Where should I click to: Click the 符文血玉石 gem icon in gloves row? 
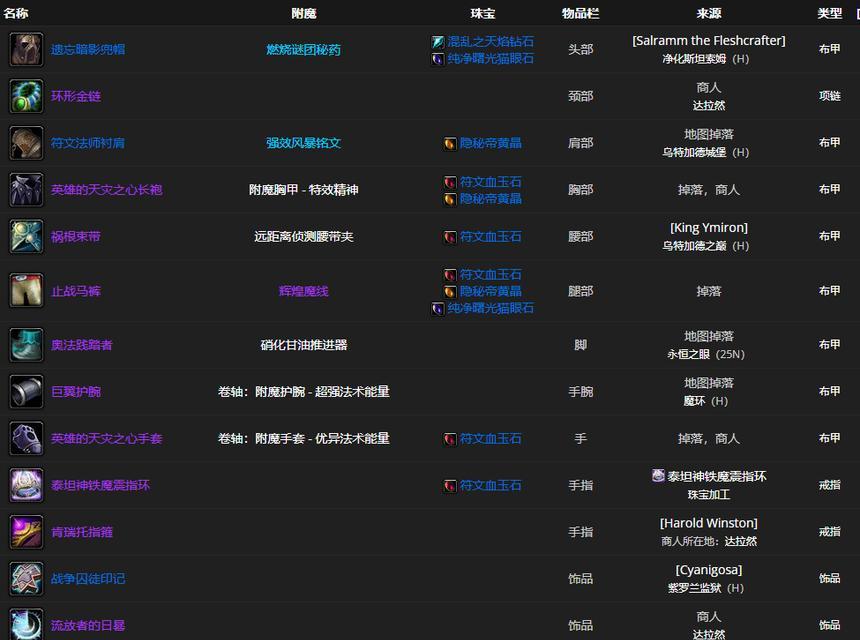point(450,439)
